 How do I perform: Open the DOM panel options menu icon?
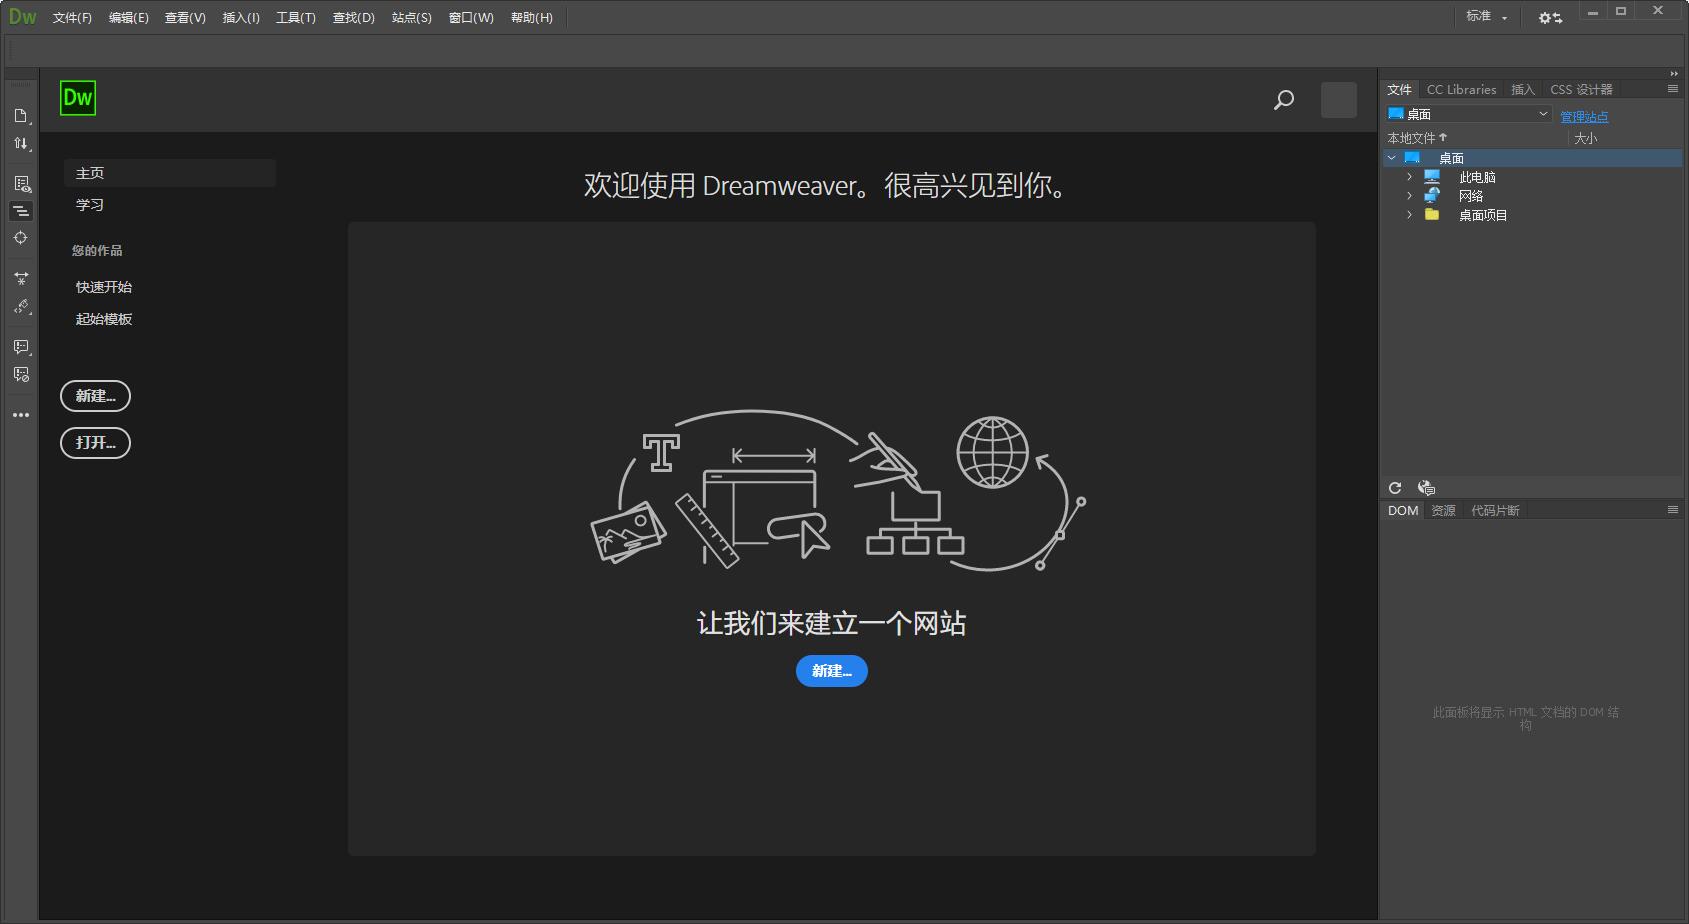coord(1673,510)
